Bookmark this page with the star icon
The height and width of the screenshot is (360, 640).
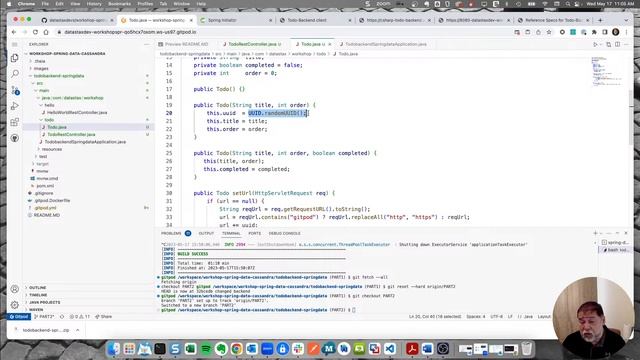coord(549,32)
